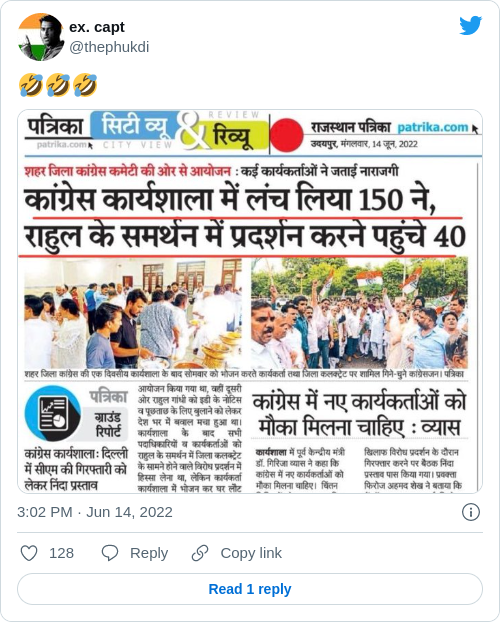Click the copy link chain icon
Viewport: 500px width, 622px height.
pos(200,553)
